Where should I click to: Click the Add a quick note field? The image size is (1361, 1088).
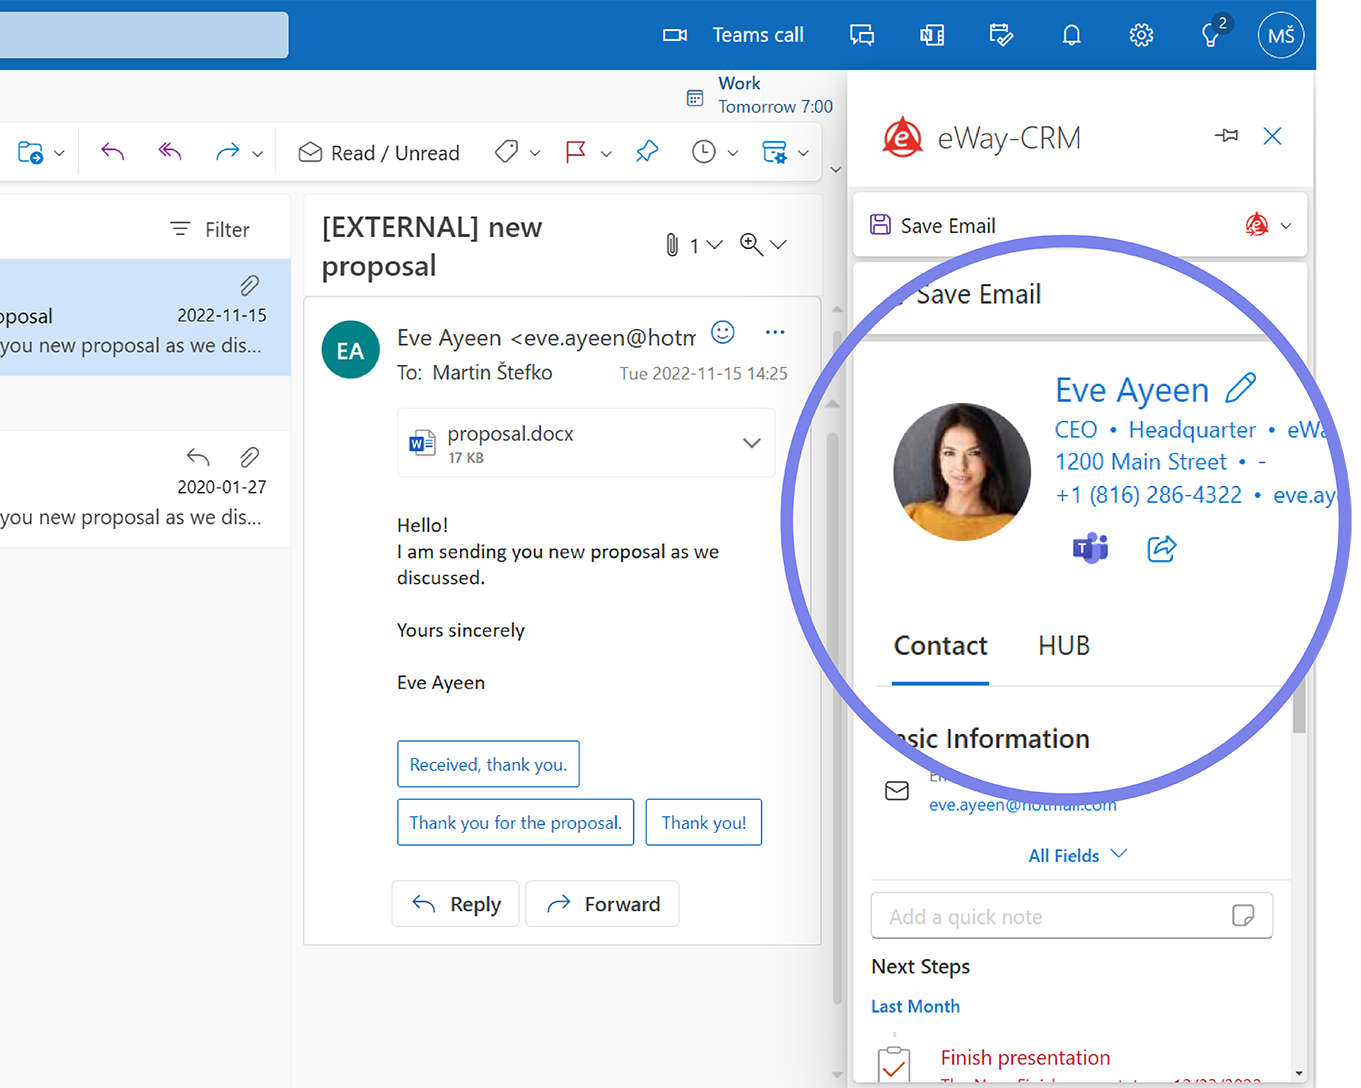pos(1072,916)
